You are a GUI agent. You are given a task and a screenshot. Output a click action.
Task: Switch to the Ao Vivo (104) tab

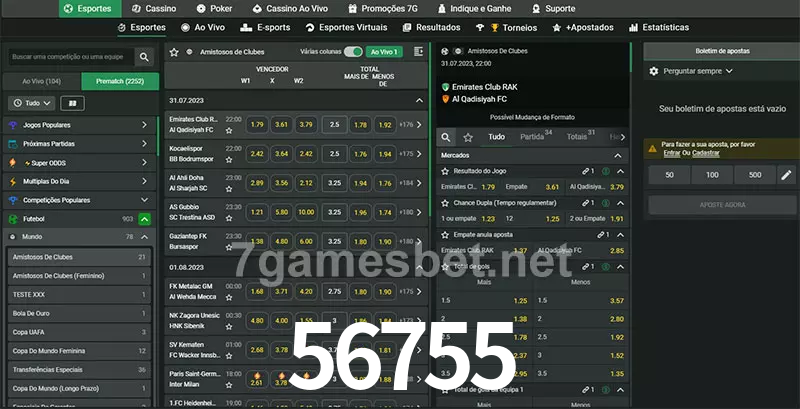(41, 81)
